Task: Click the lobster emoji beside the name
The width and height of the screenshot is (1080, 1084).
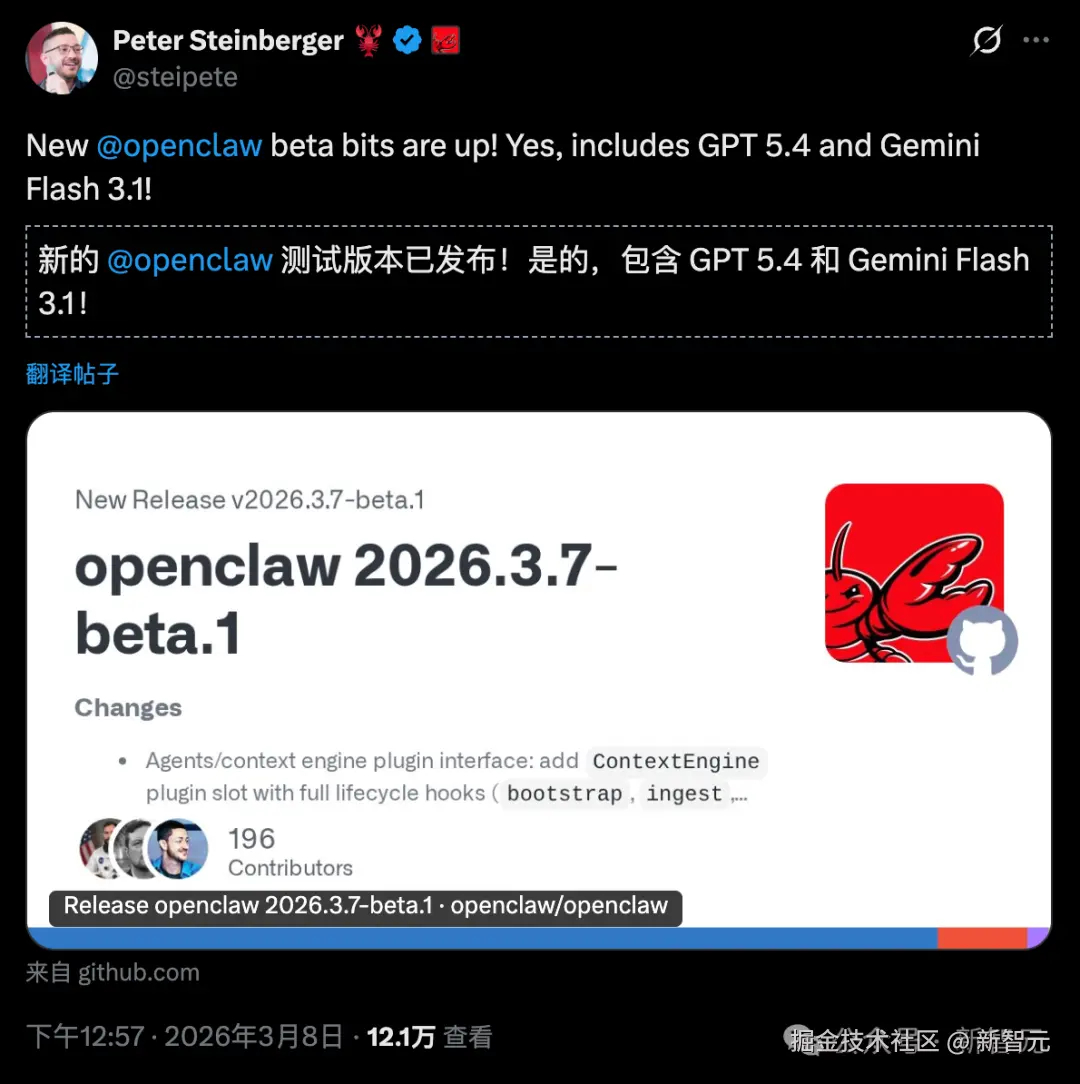Action: pyautogui.click(x=369, y=40)
